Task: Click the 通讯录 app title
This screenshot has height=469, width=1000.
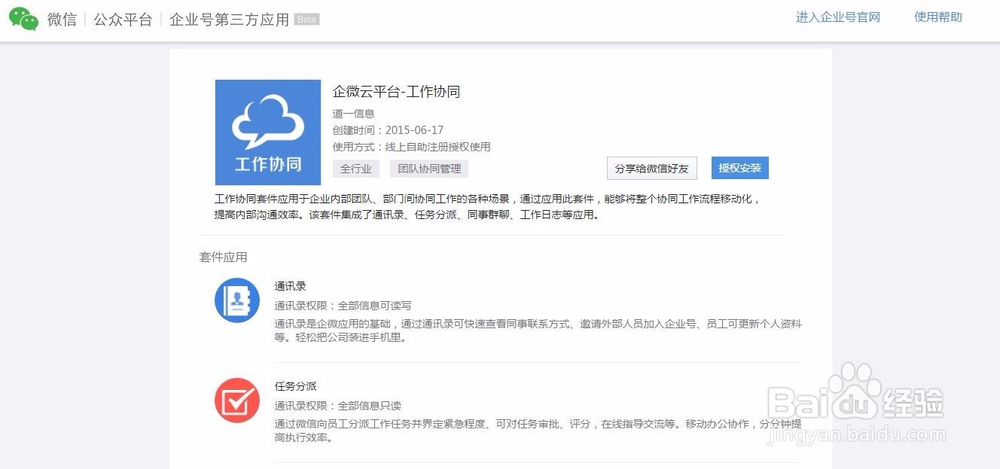Action: 290,286
